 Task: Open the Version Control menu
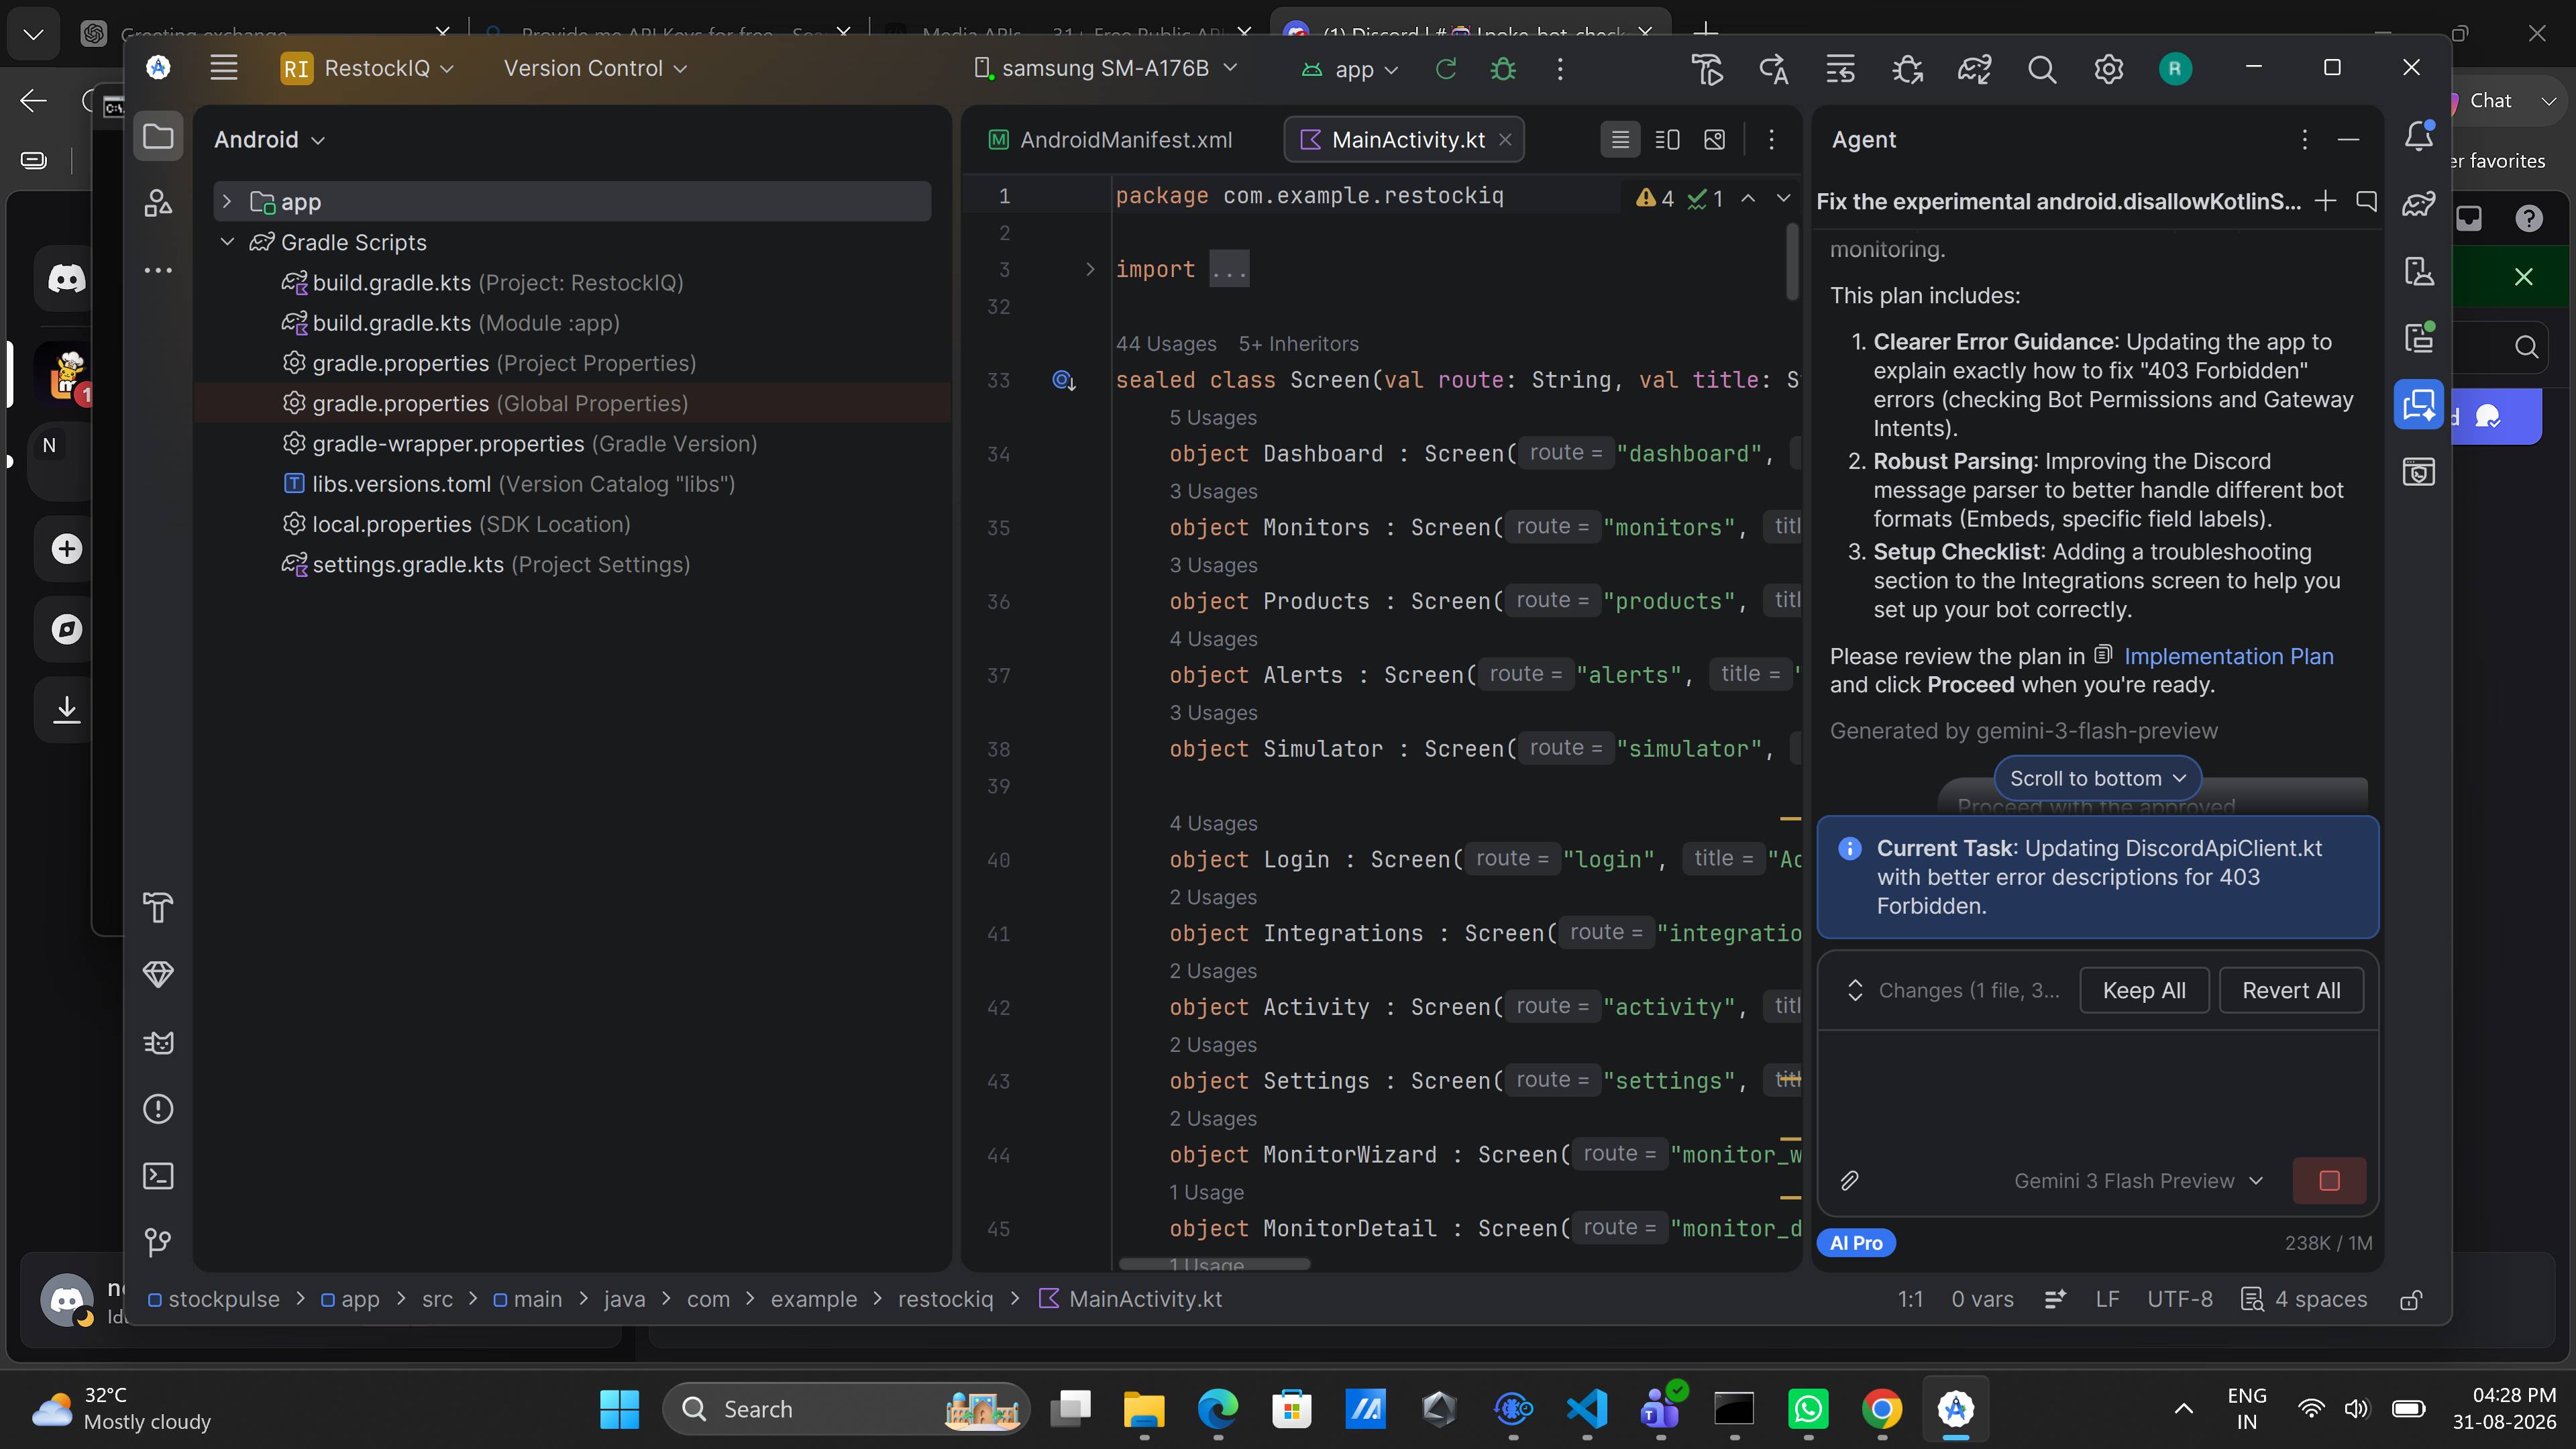coord(595,69)
